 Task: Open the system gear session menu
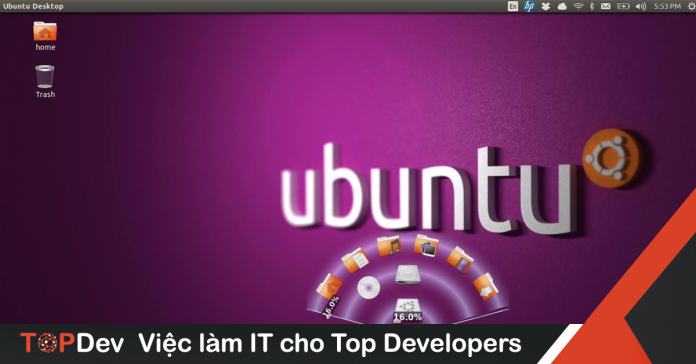tap(692, 6)
